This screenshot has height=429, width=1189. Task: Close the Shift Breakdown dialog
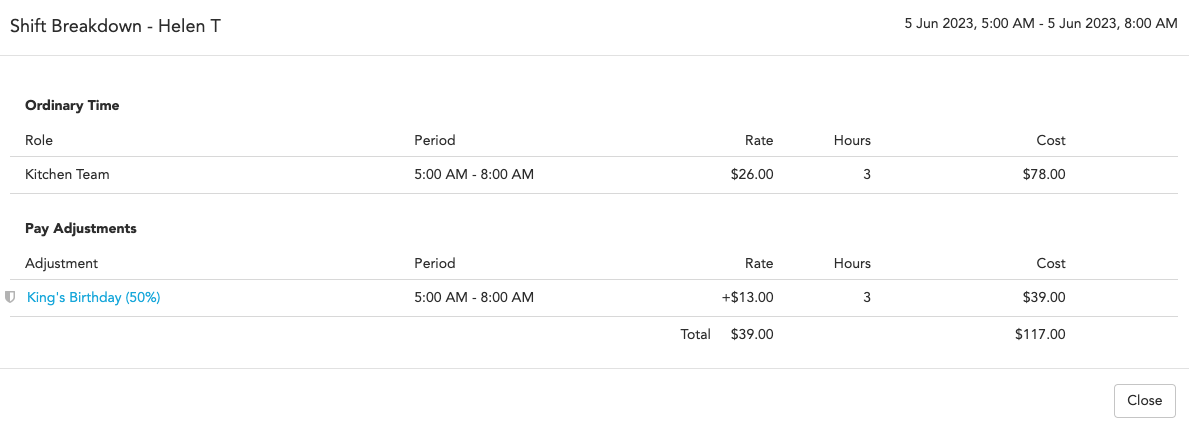[1144, 401]
